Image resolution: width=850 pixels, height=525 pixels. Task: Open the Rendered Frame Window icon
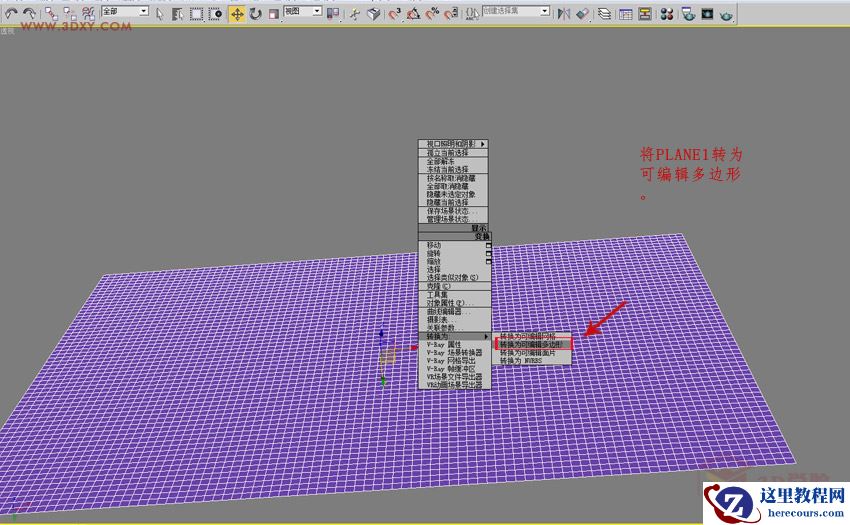pos(707,14)
